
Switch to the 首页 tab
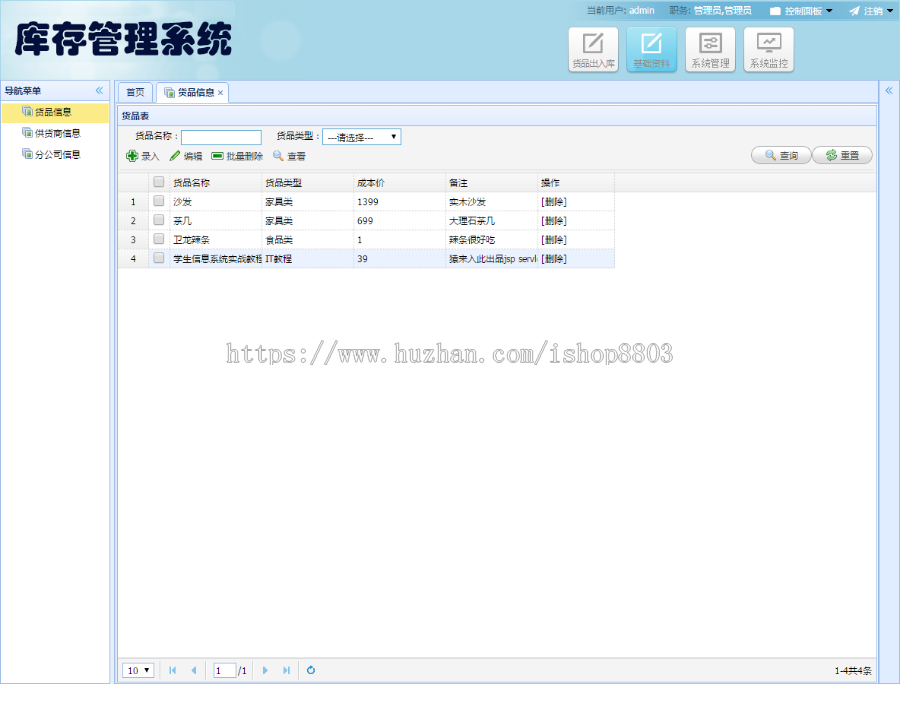135,91
